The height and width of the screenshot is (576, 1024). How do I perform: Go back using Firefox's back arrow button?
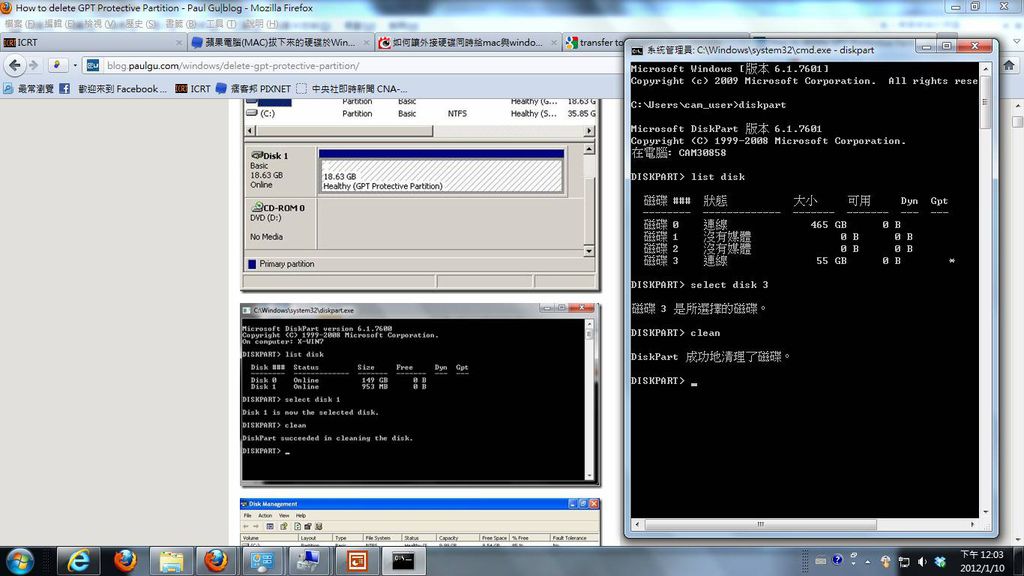point(14,65)
